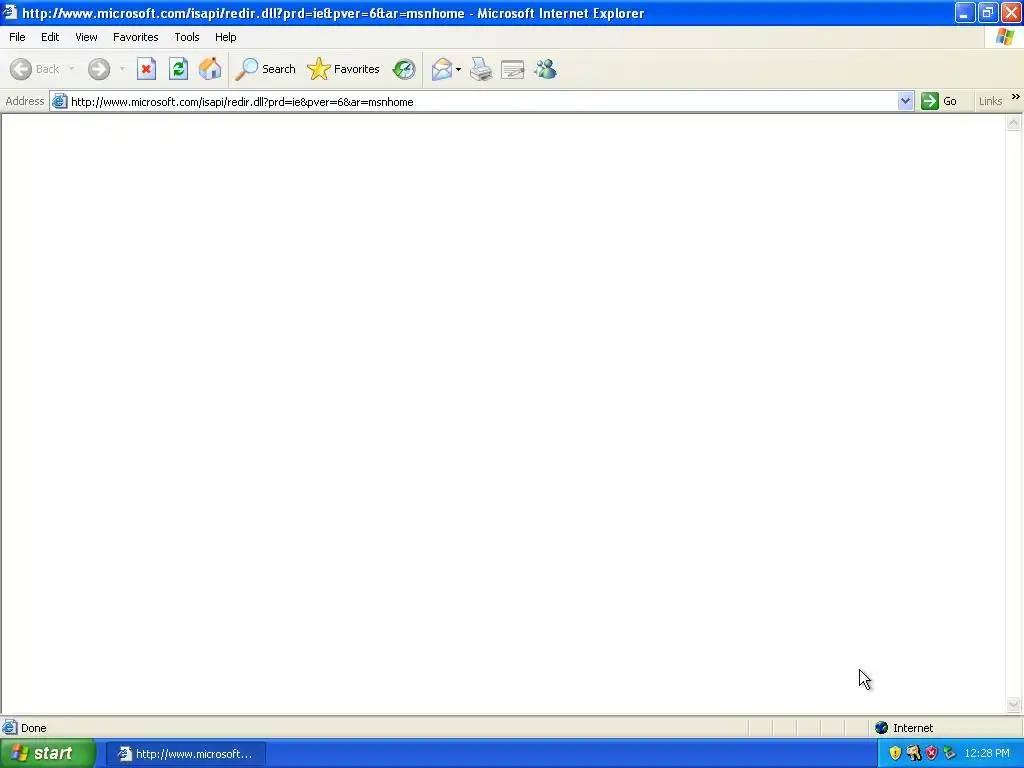Screen dimensions: 1024x768
Task: Open the Windows Start menu
Action: point(48,754)
